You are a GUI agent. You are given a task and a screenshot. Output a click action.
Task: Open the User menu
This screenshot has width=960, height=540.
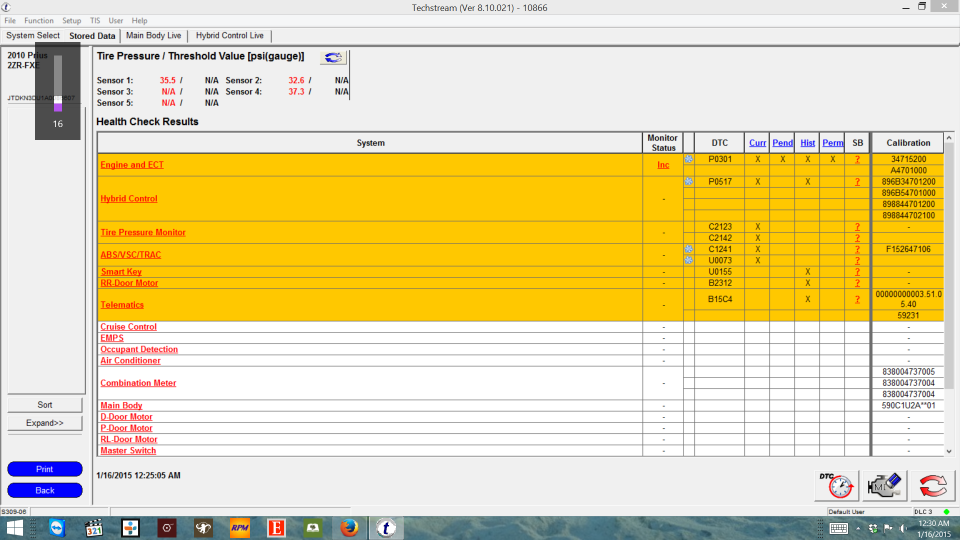pyautogui.click(x=116, y=20)
